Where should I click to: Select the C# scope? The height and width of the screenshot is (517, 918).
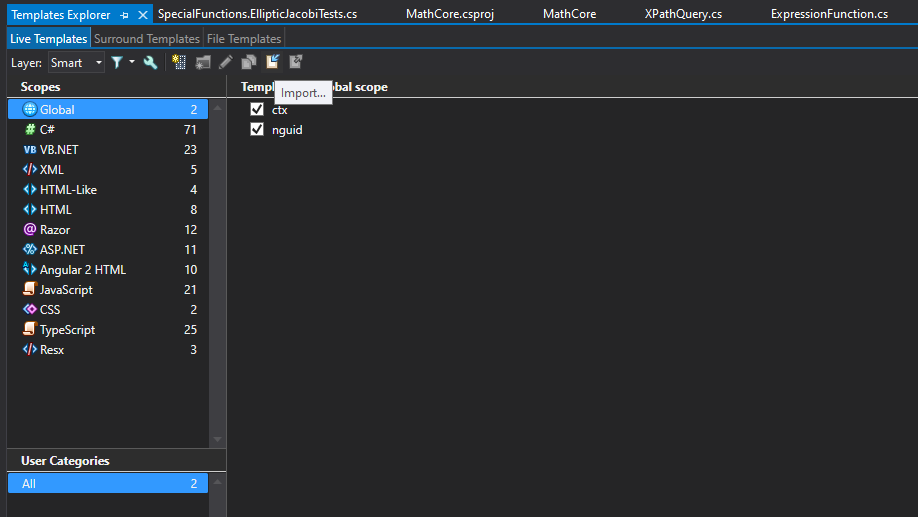click(x=108, y=129)
